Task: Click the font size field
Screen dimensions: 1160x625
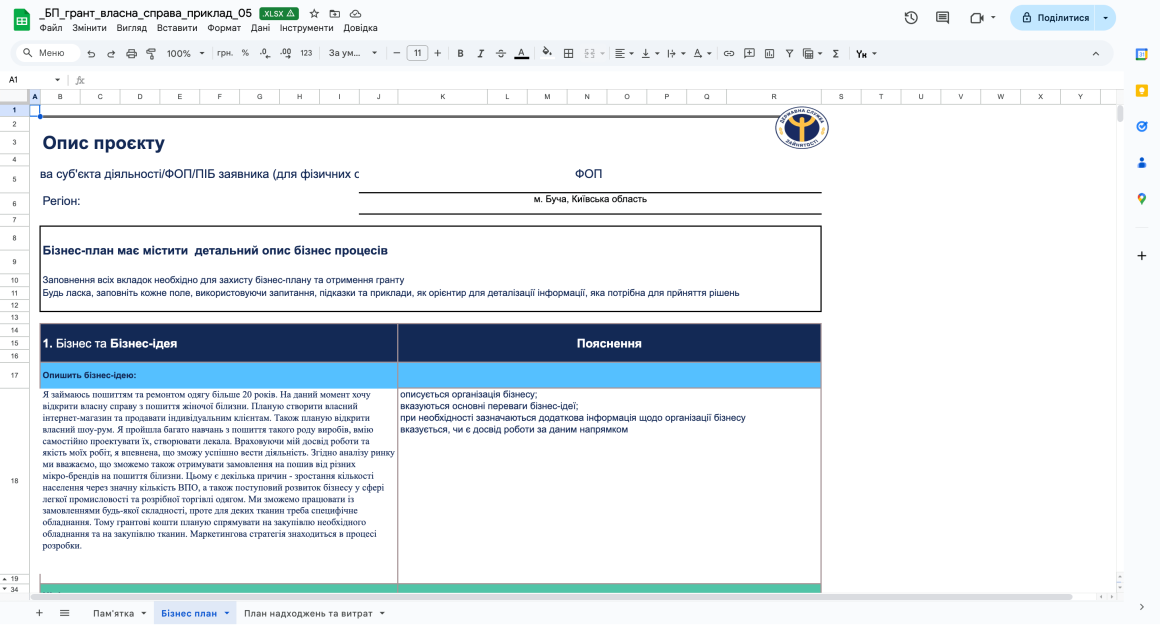Action: tap(417, 53)
